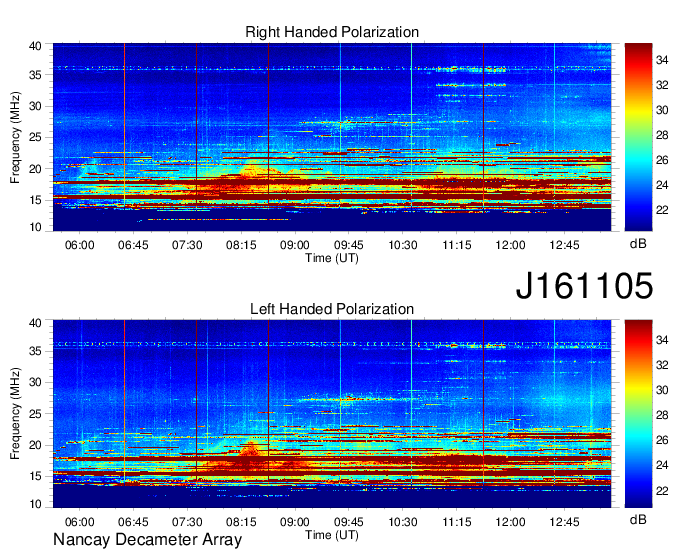Click 11:15 time tick on left-handed plot

[457, 522]
